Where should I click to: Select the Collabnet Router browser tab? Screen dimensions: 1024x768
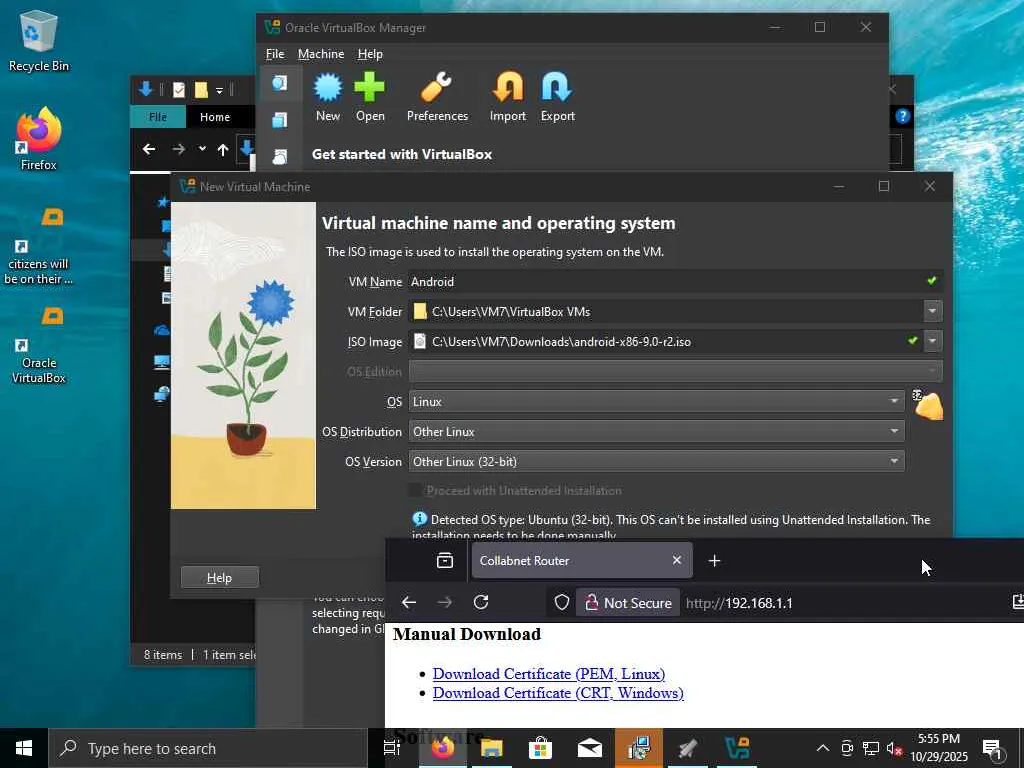(x=581, y=560)
